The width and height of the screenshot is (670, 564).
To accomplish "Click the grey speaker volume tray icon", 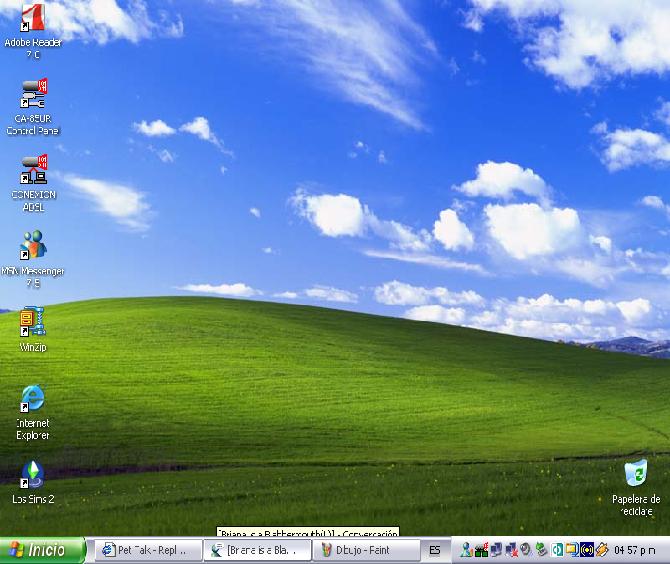I will point(526,550).
